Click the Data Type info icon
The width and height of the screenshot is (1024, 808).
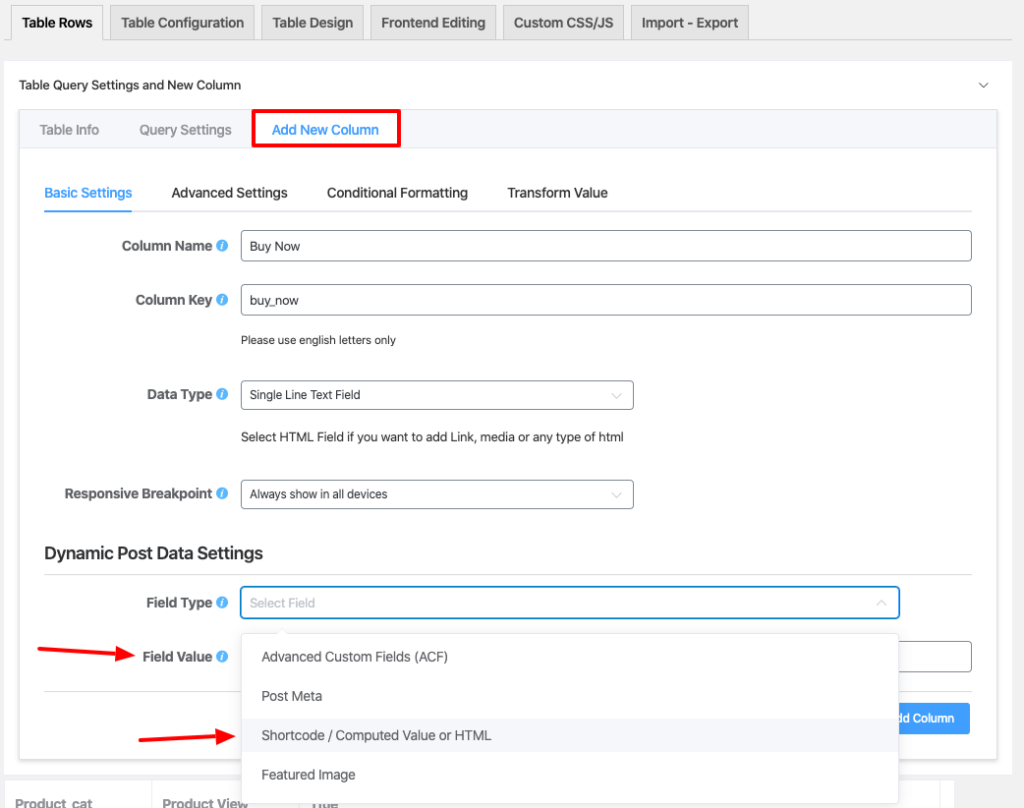point(222,395)
